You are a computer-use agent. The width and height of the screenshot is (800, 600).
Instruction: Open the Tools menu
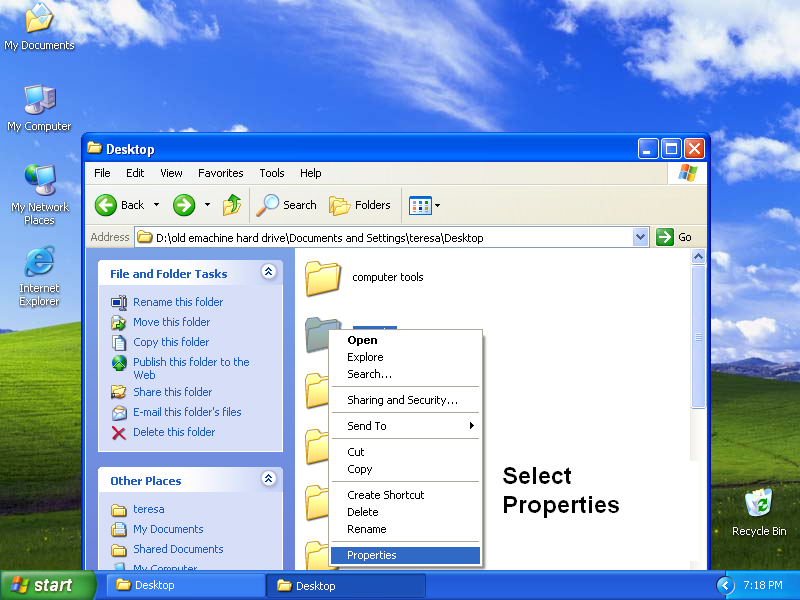(x=271, y=172)
